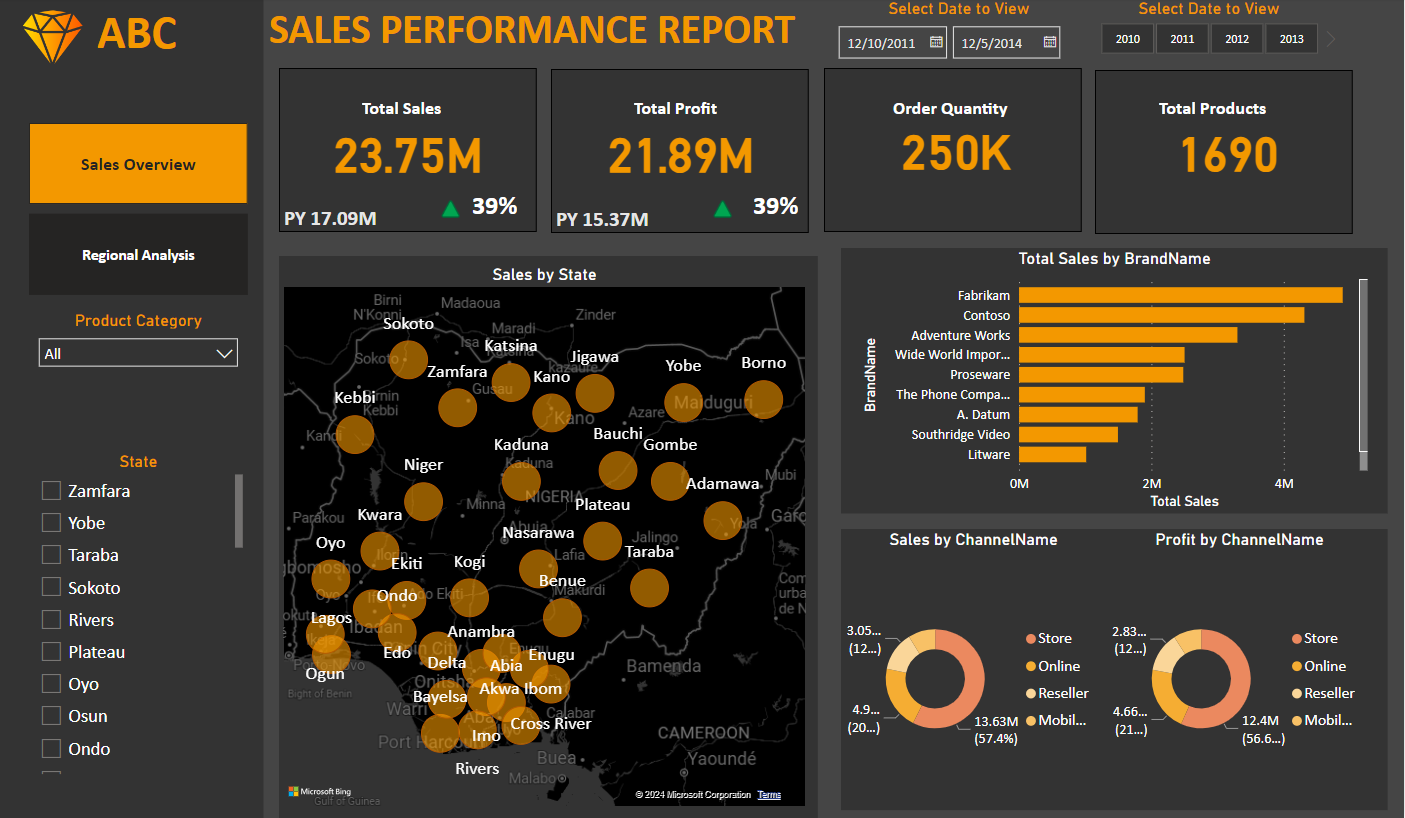The width and height of the screenshot is (1405, 818).
Task: Click the Total Products 1690 value
Action: tap(1229, 154)
